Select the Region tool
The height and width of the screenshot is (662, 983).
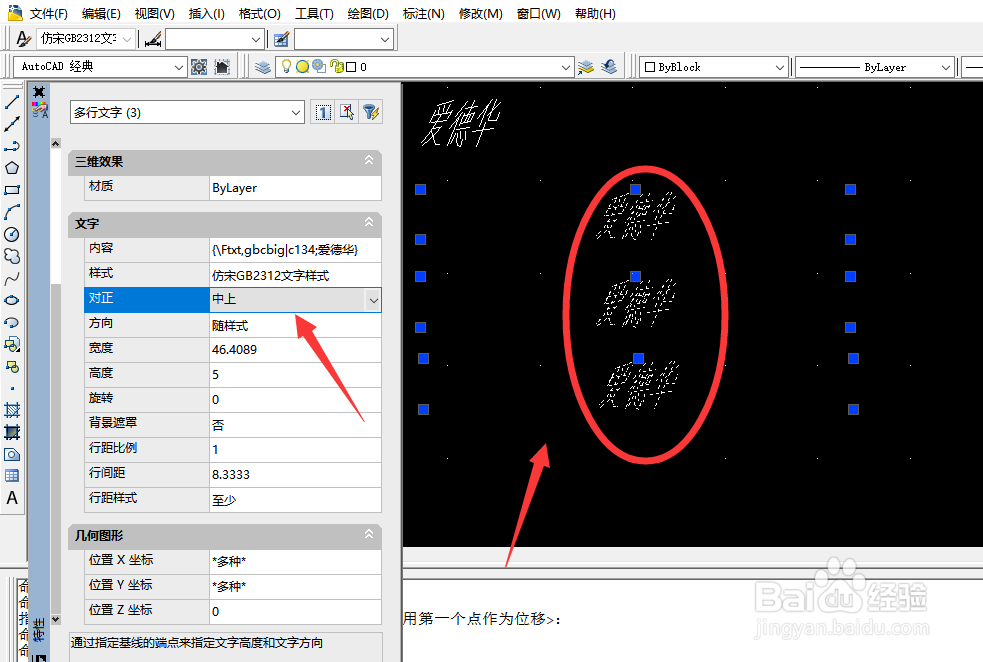pos(12,454)
